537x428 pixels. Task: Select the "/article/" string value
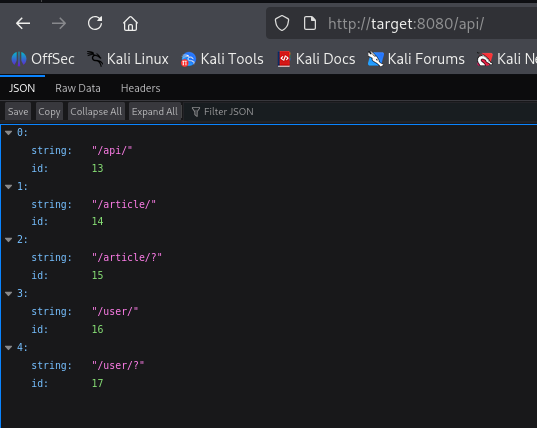[x=124, y=204]
